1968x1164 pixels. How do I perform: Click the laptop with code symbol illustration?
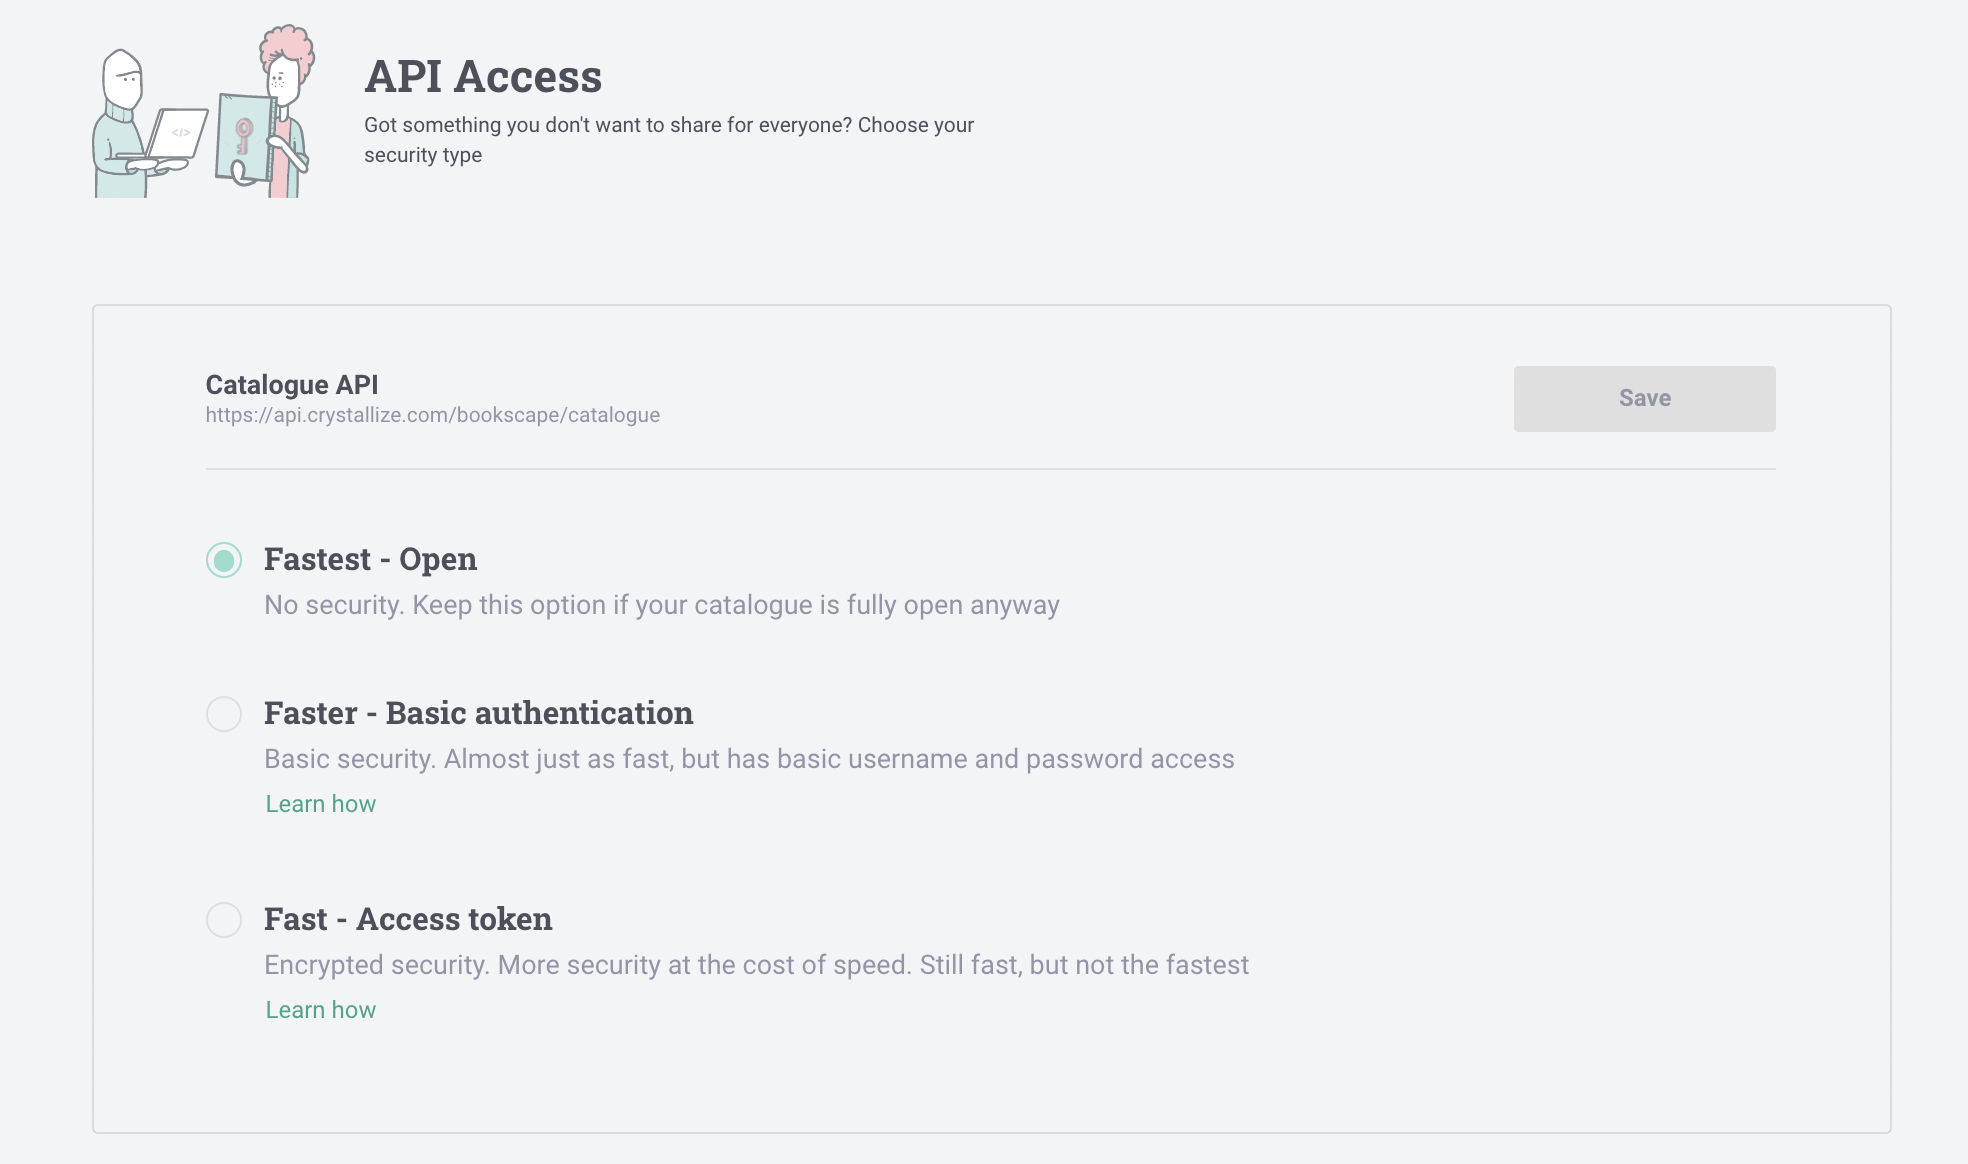[x=178, y=134]
